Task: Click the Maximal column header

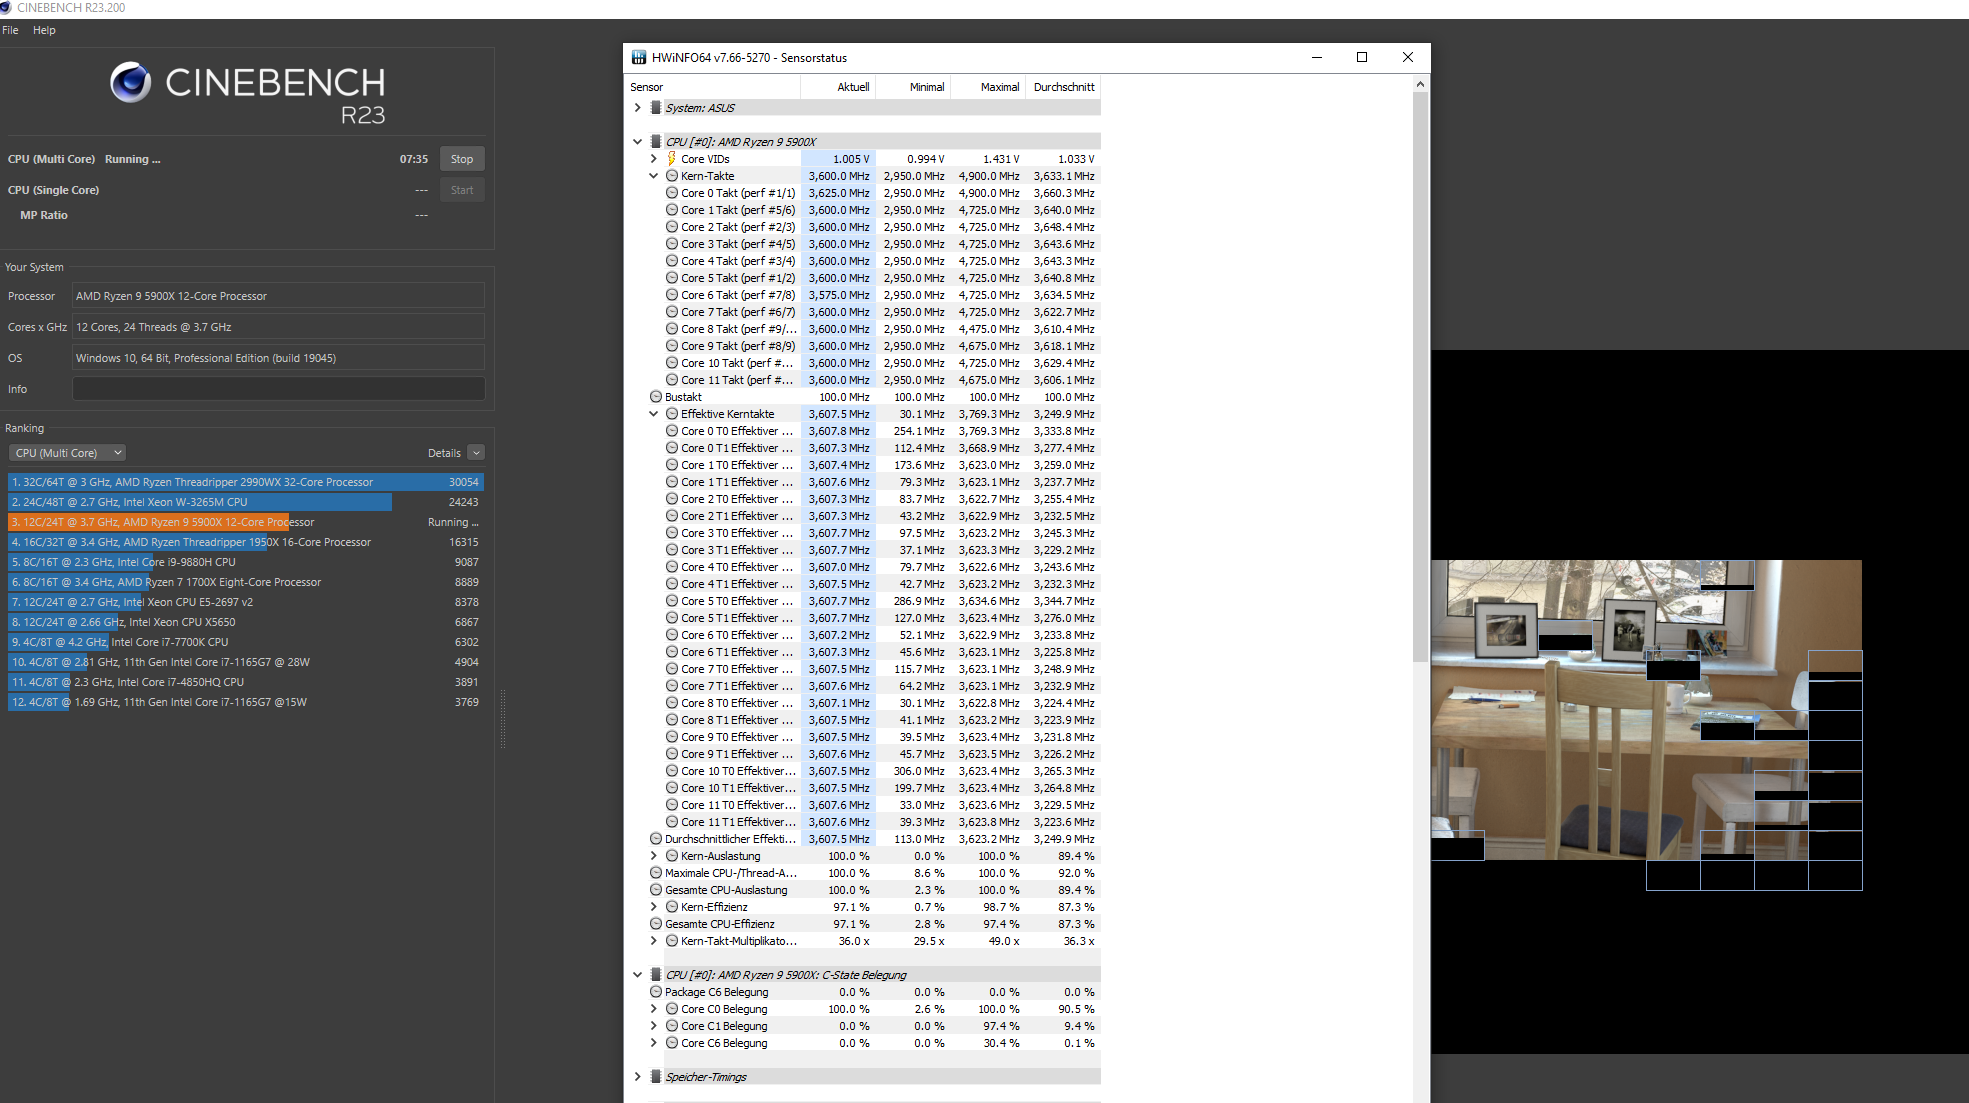Action: click(999, 87)
